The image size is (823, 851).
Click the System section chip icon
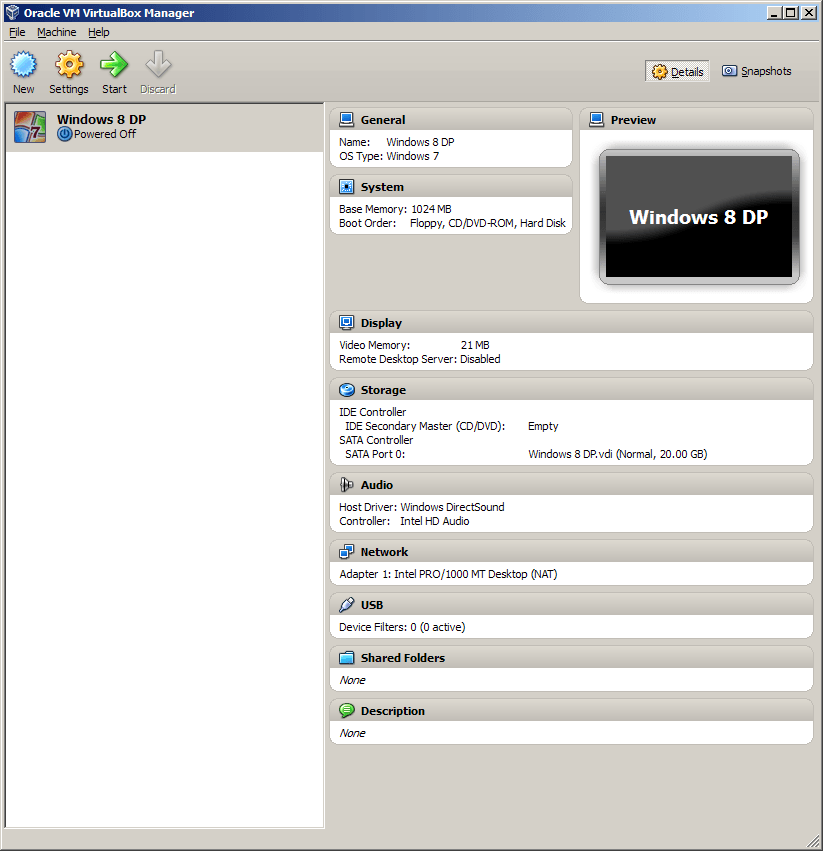tap(346, 187)
